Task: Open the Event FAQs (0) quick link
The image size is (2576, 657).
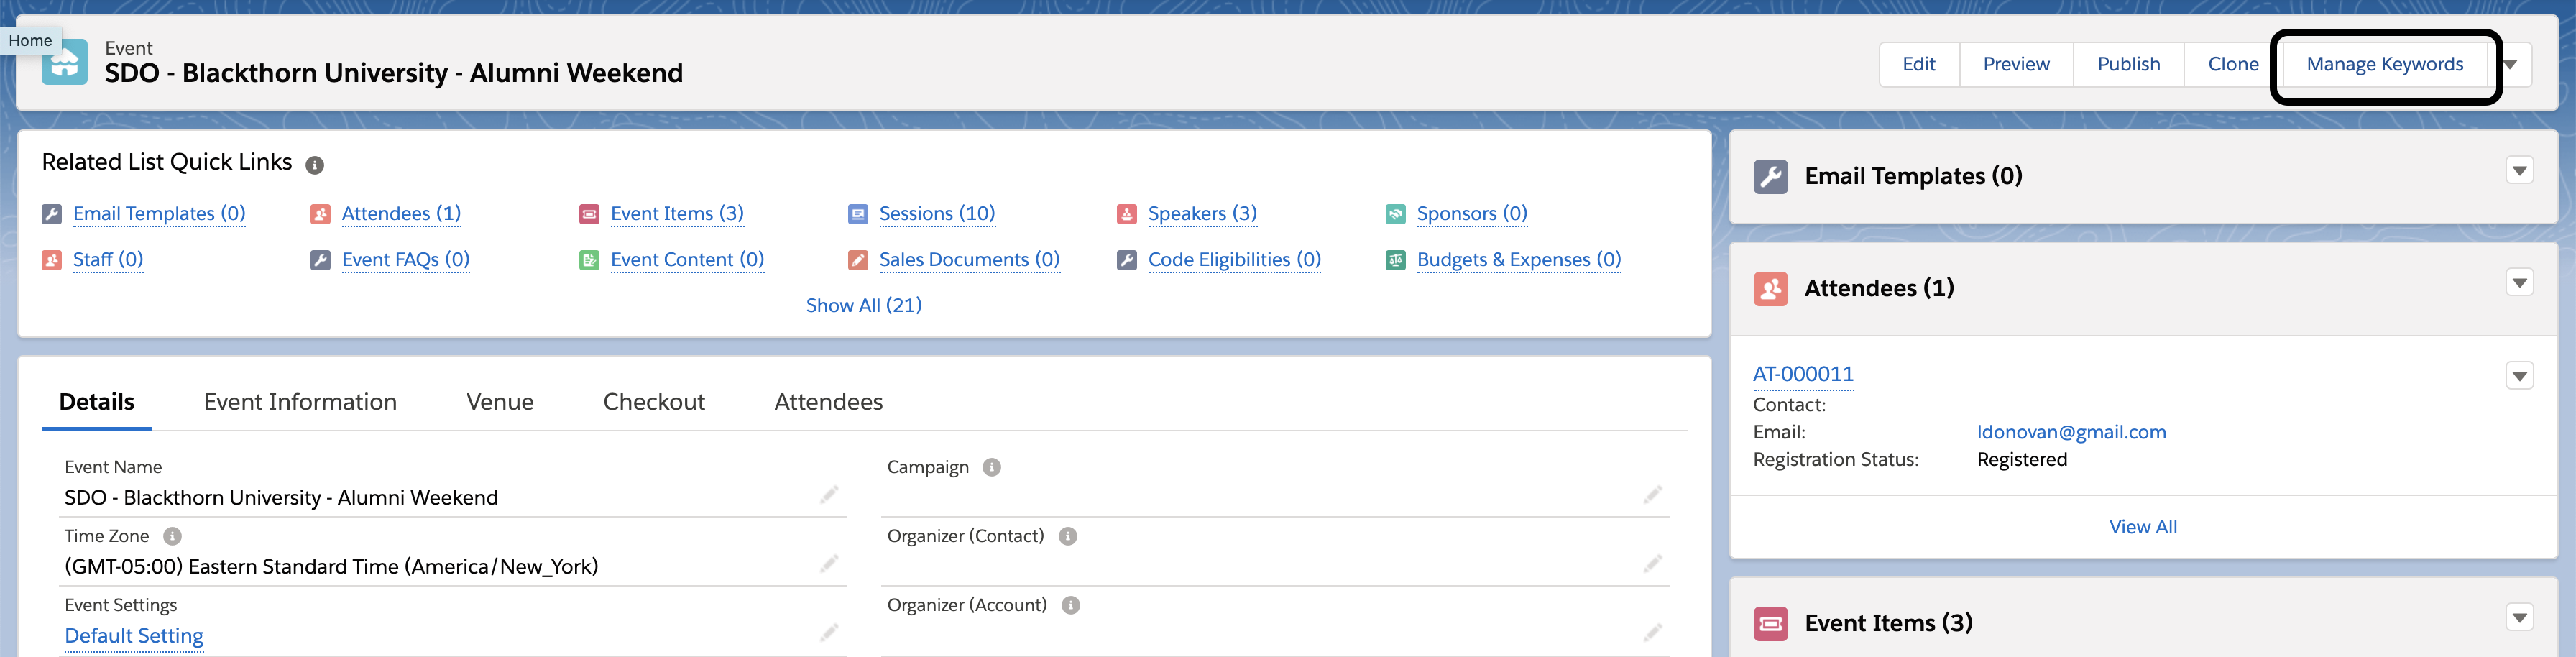Action: click(406, 260)
